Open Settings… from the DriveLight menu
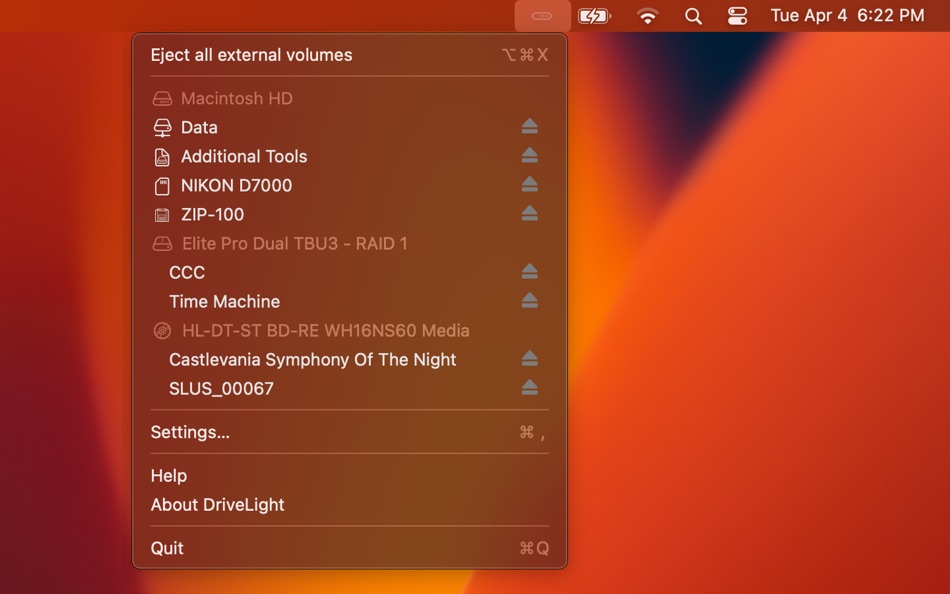The image size is (950, 594). click(x=350, y=432)
